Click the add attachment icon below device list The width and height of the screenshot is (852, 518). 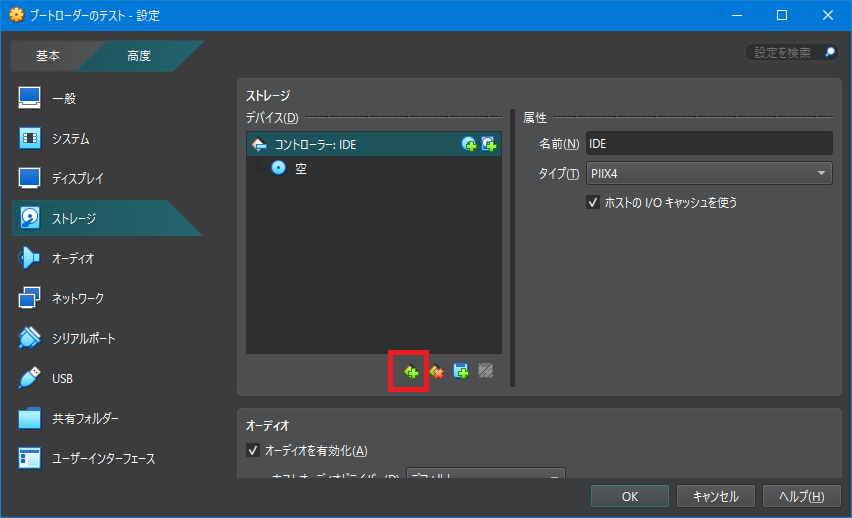click(x=461, y=371)
